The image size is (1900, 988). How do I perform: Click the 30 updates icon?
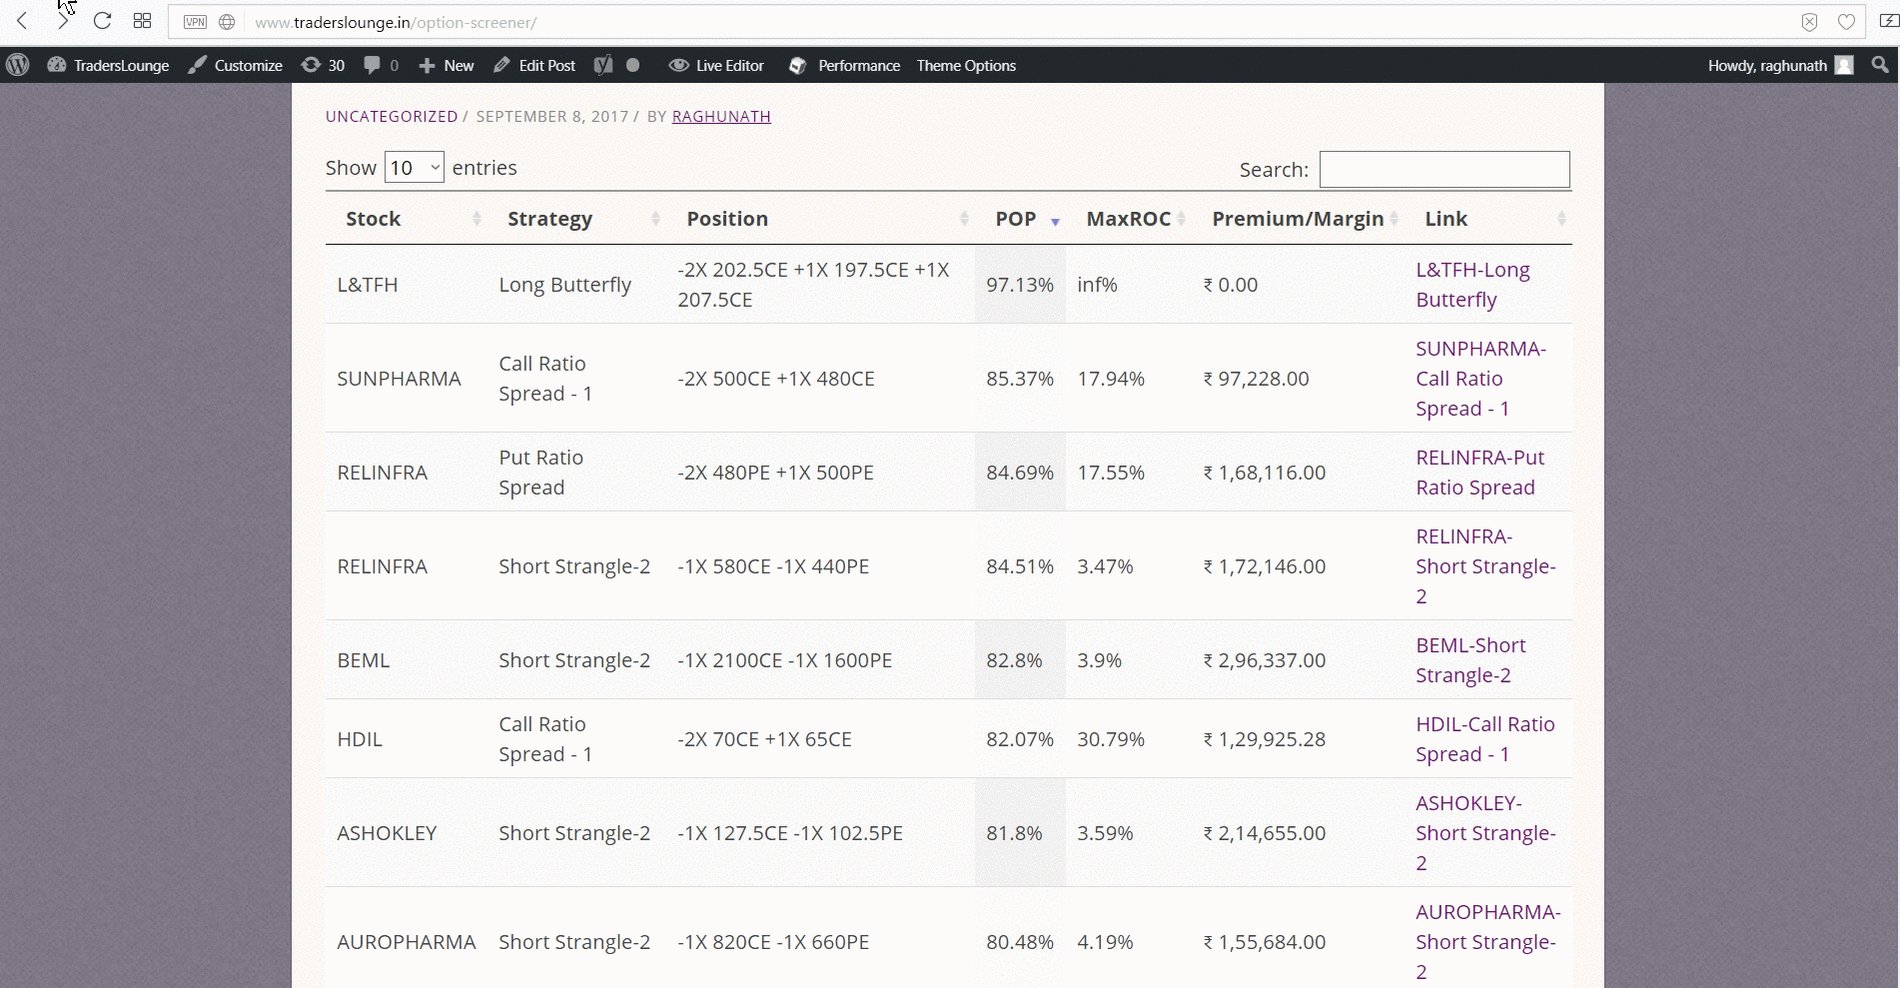[323, 65]
